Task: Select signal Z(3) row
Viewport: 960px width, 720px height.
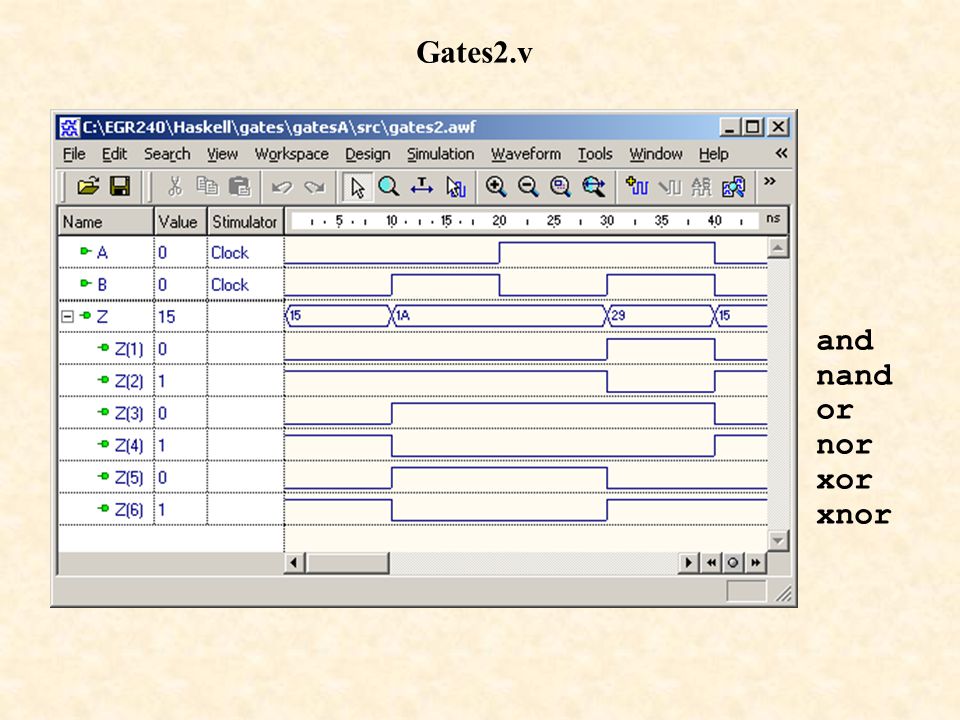Action: pos(128,413)
